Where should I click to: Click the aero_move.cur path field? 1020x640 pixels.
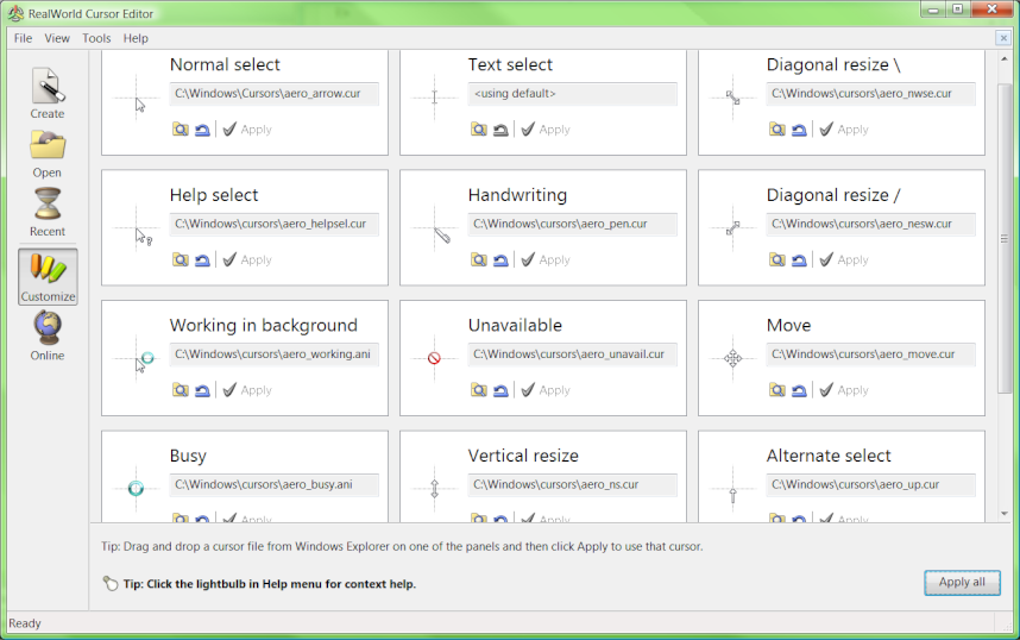coord(871,354)
